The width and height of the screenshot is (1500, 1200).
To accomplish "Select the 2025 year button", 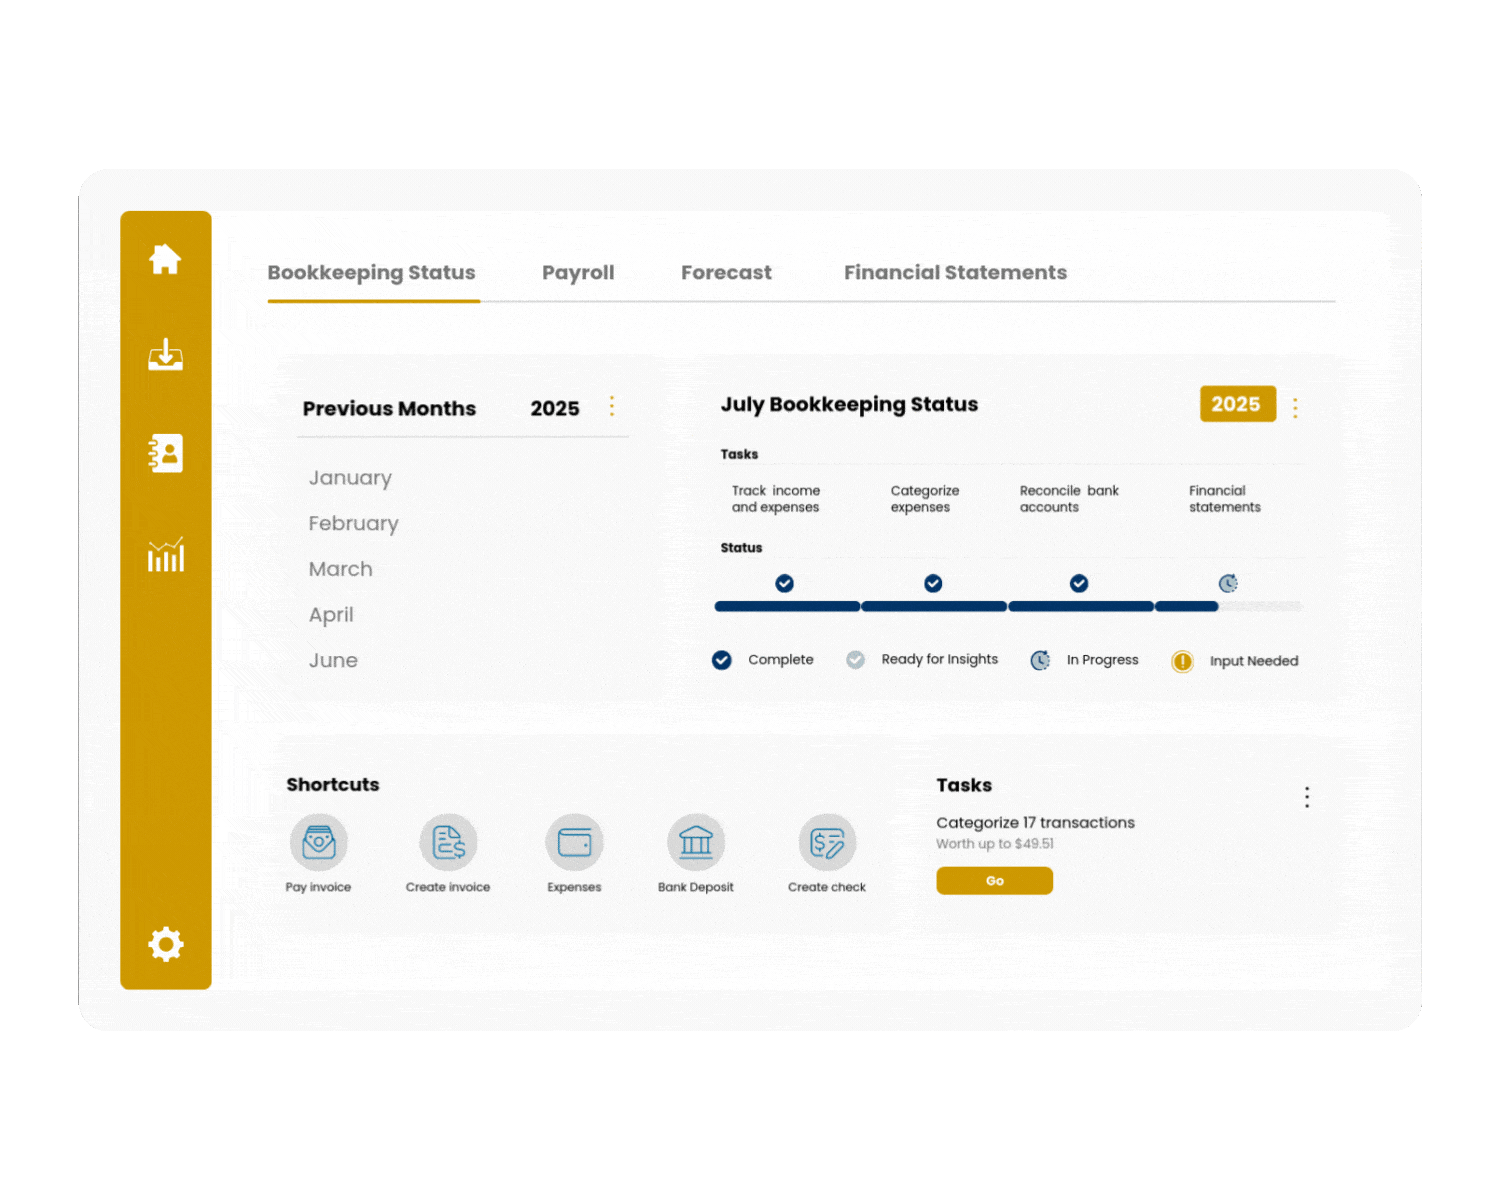I will coord(1237,404).
